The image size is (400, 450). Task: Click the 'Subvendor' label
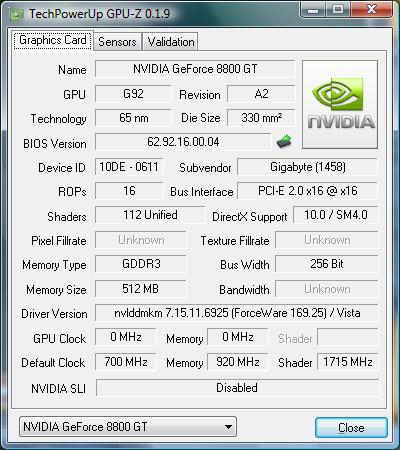click(205, 168)
